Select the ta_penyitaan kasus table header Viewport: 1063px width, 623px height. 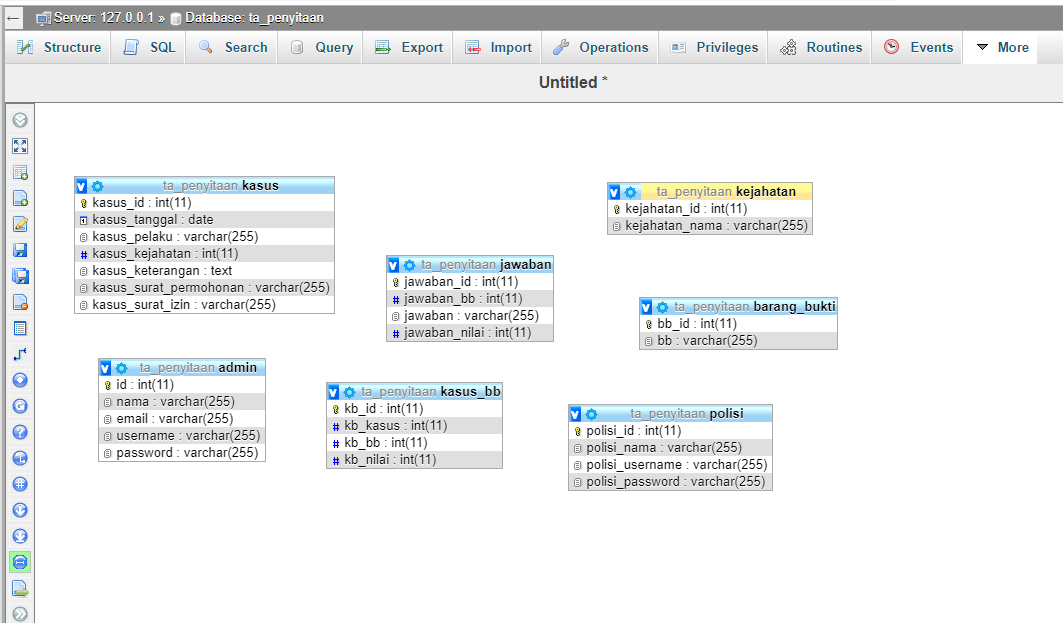point(220,186)
